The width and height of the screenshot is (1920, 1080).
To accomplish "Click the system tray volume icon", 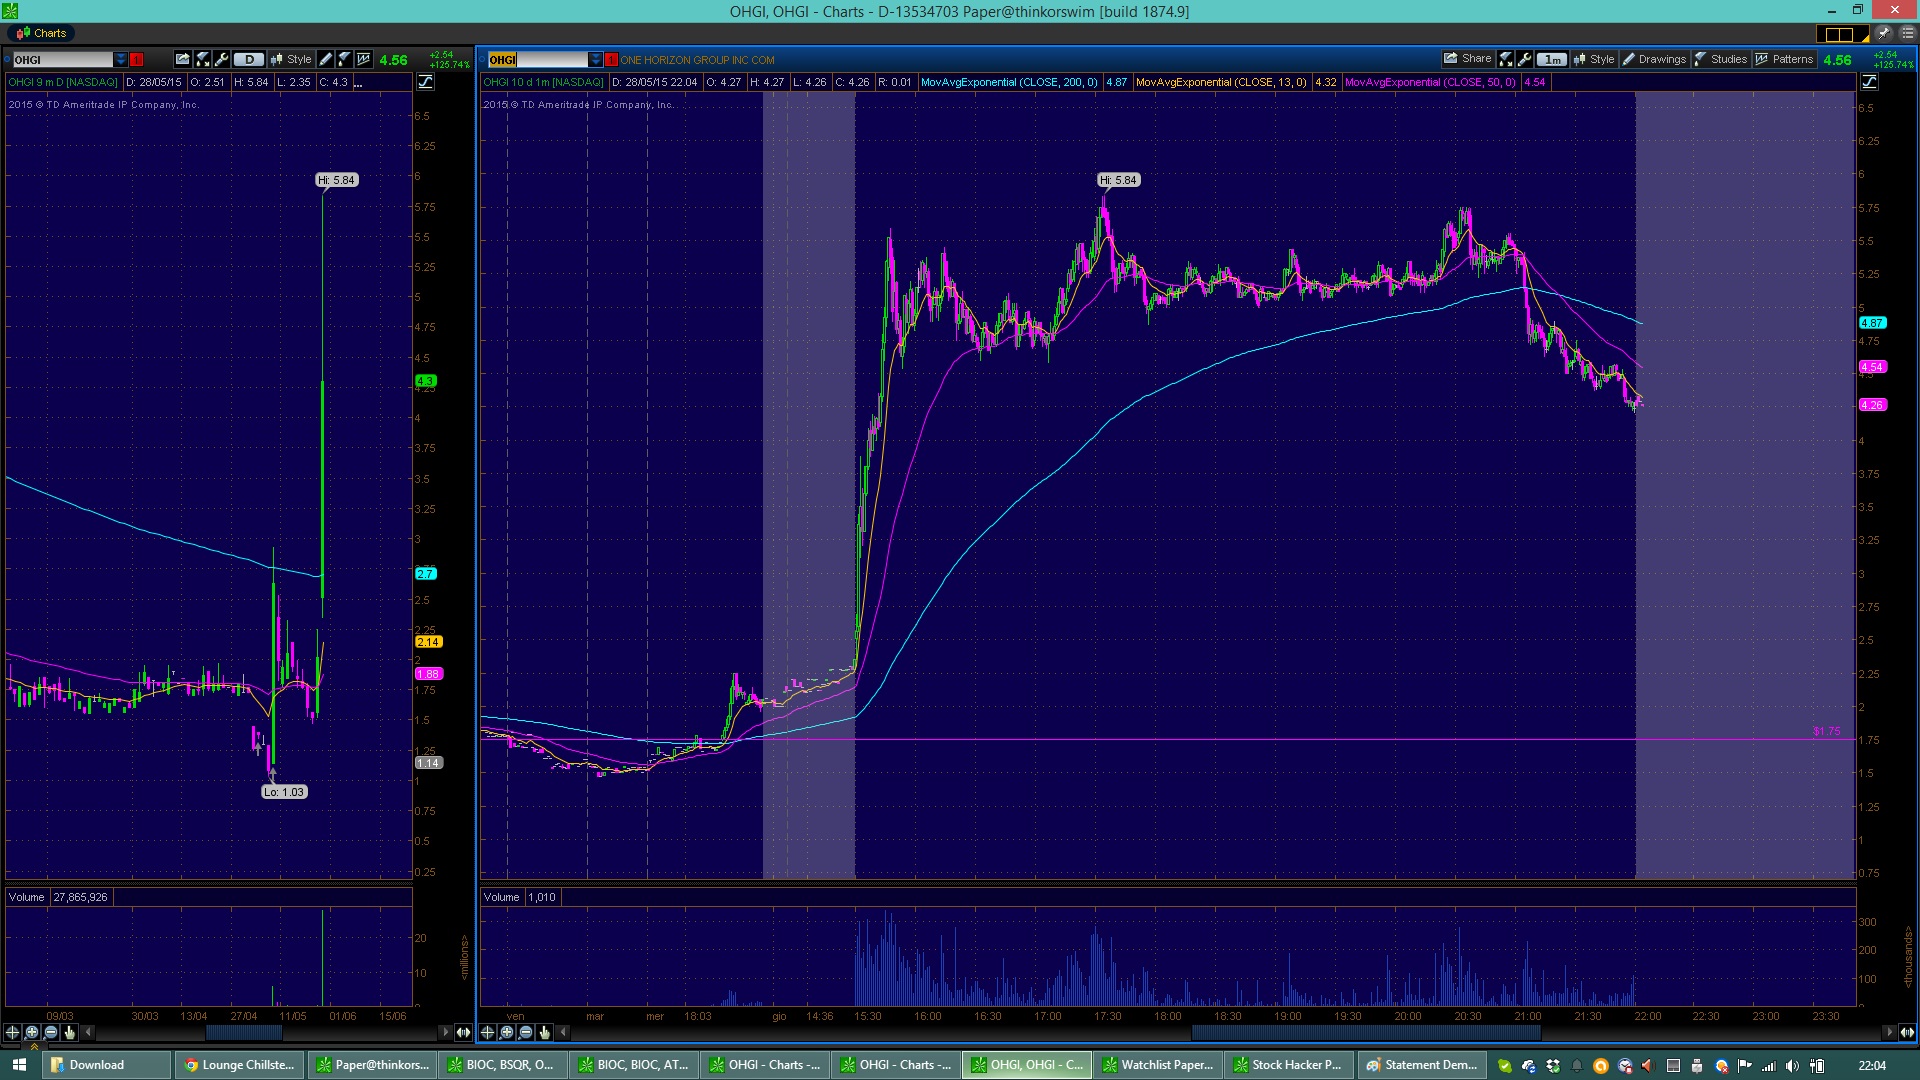I will 1792,1066.
